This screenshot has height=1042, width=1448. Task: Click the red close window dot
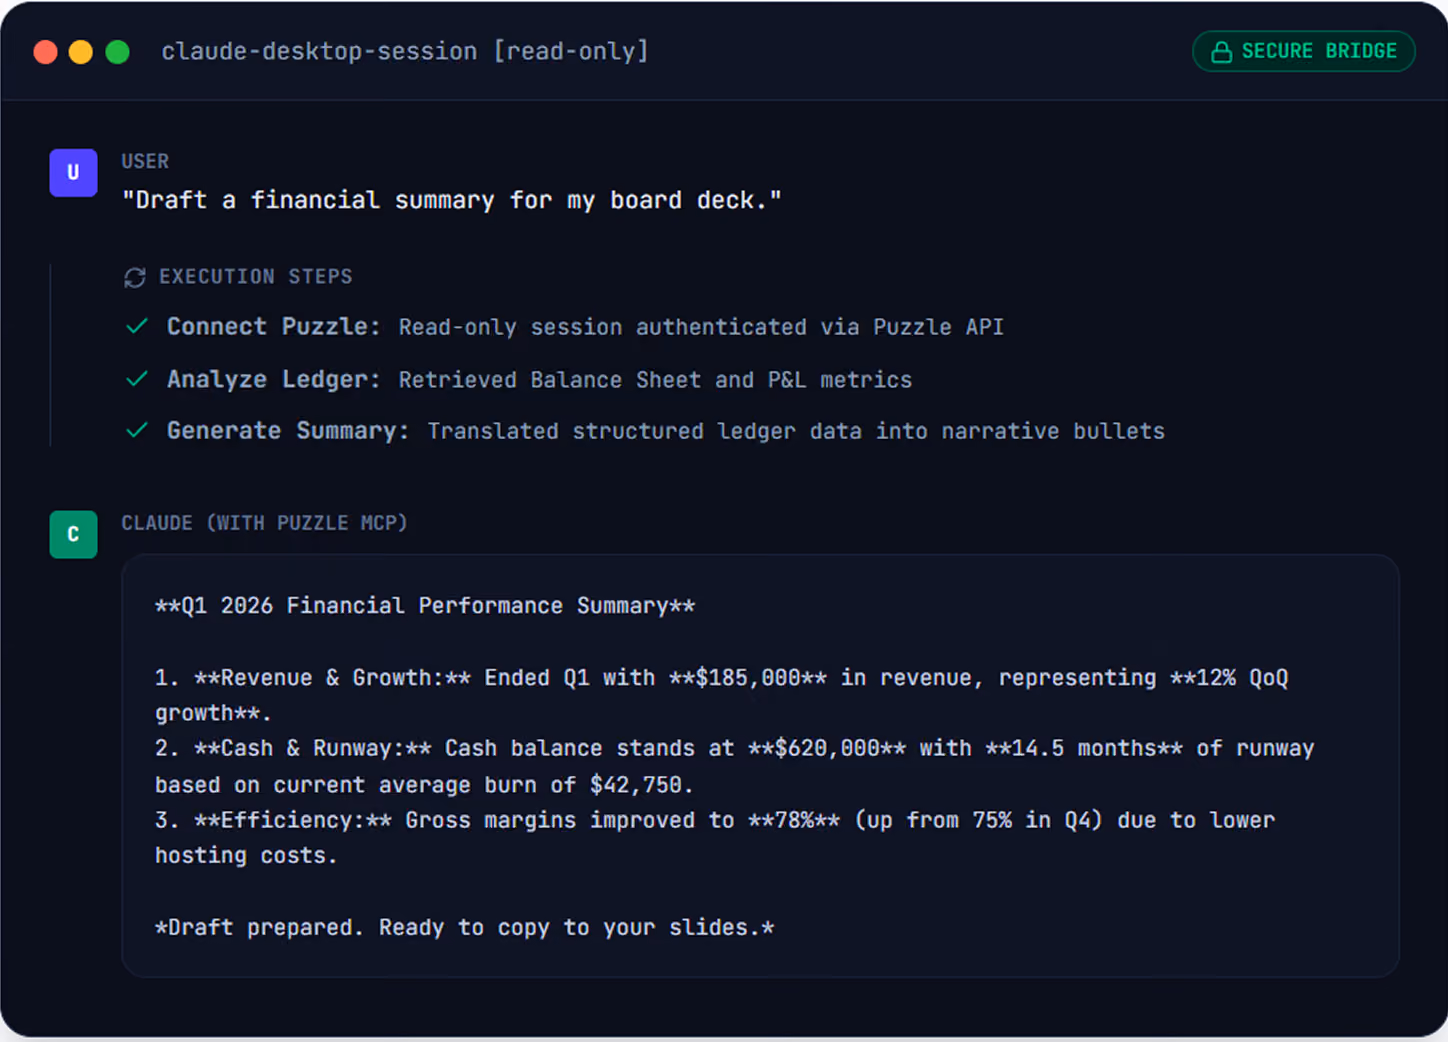tap(45, 52)
